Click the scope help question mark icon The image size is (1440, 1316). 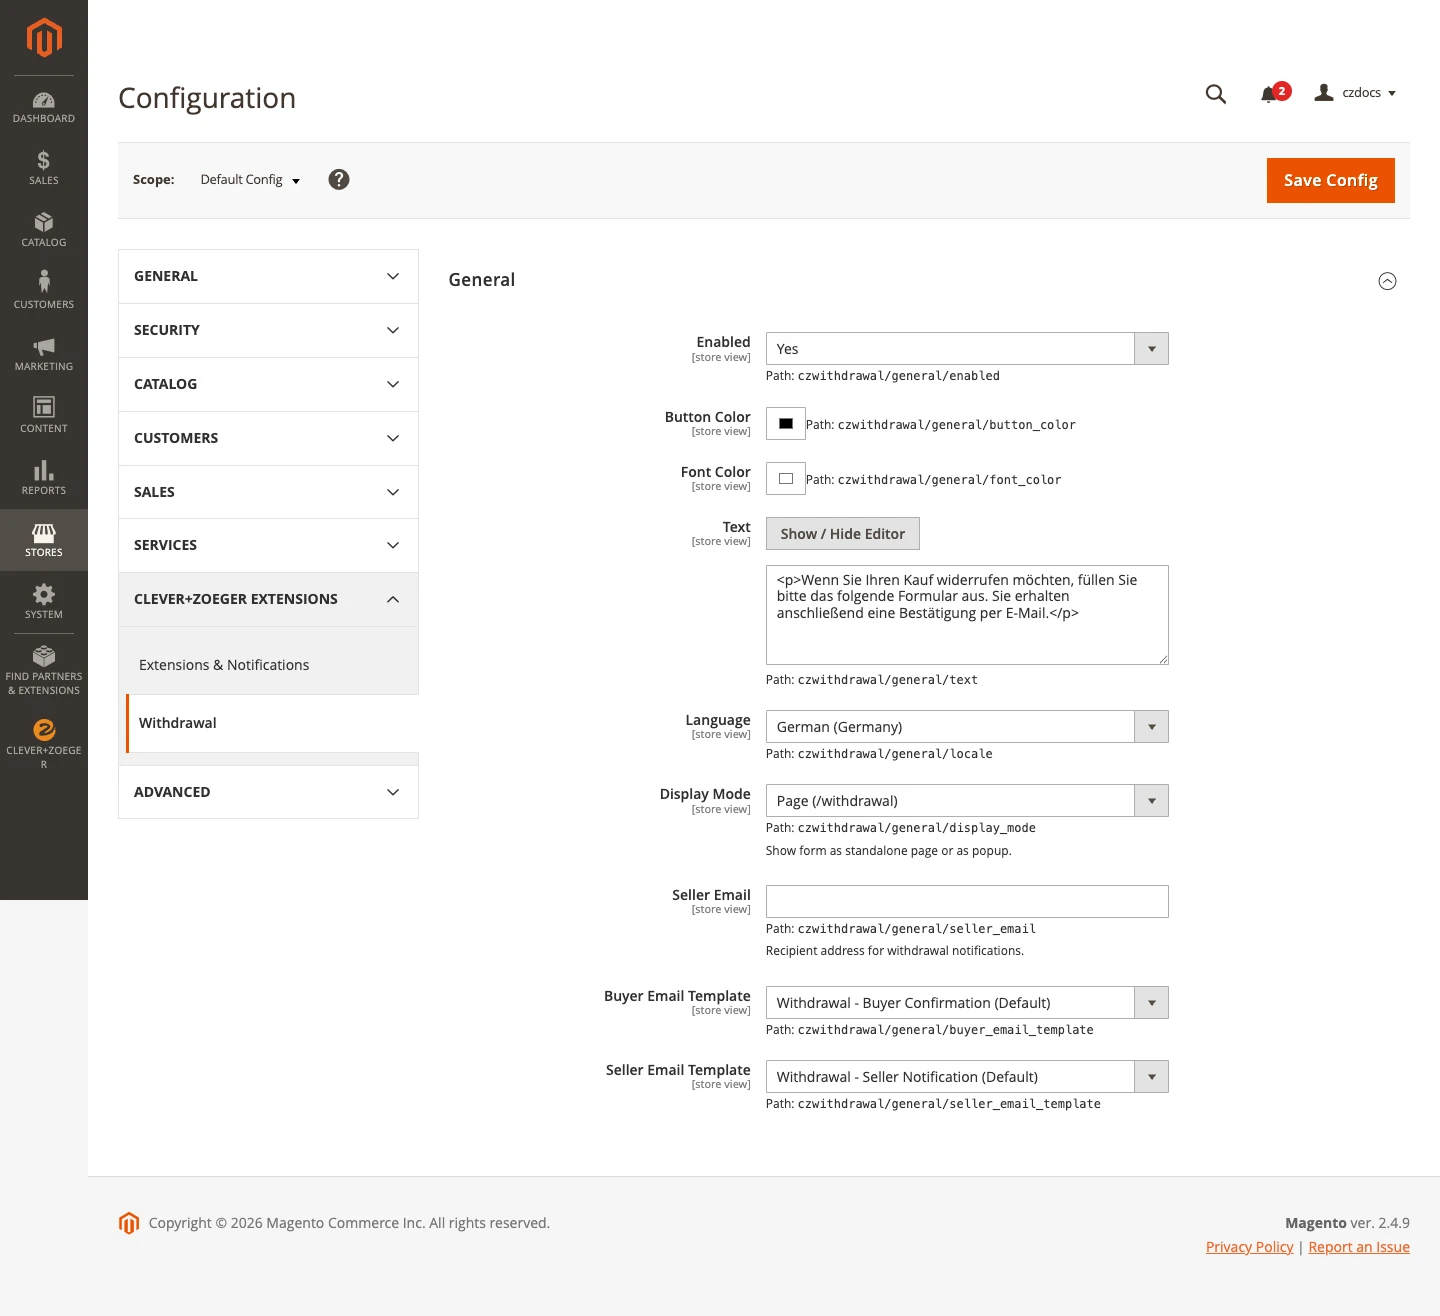click(x=339, y=179)
